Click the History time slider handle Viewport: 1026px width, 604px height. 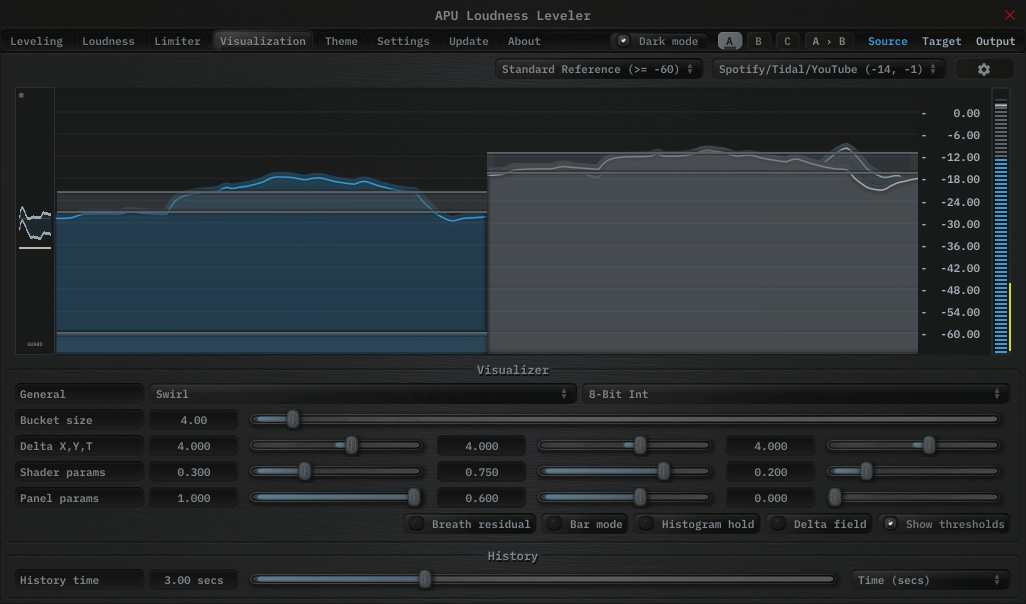tap(425, 579)
